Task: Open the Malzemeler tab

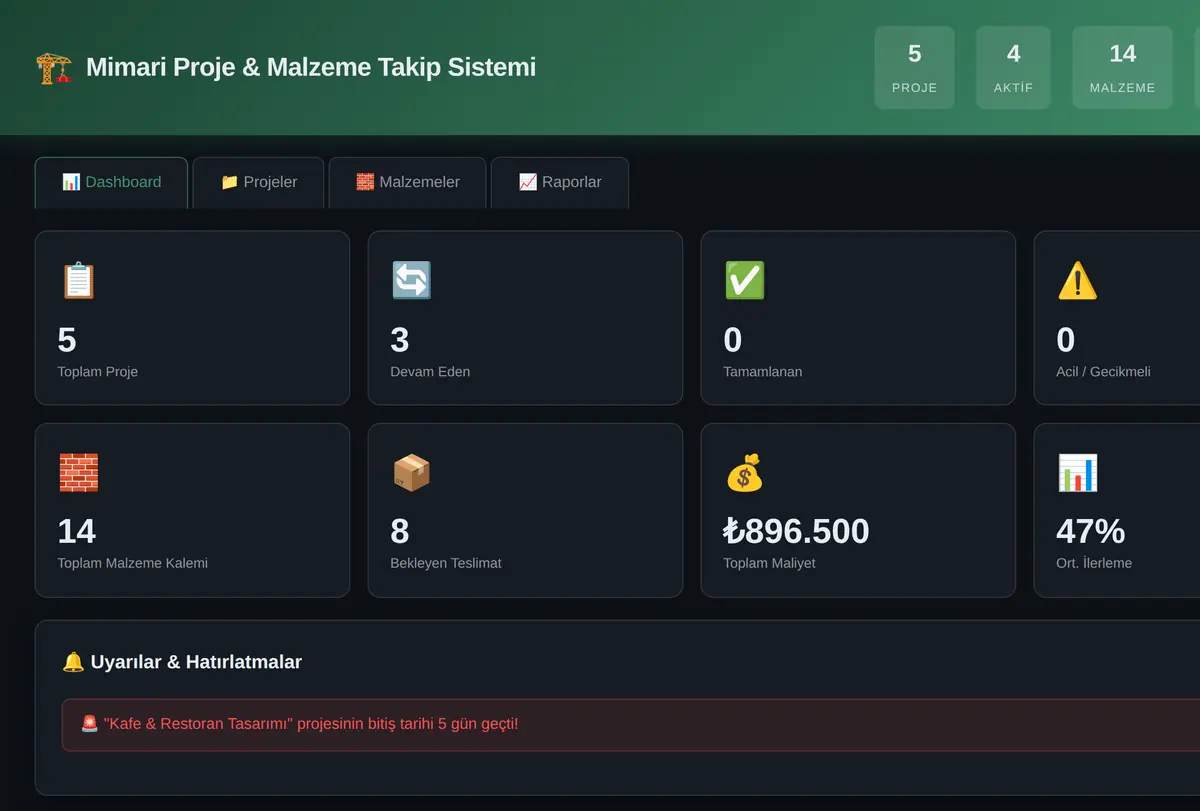Action: 407,182
